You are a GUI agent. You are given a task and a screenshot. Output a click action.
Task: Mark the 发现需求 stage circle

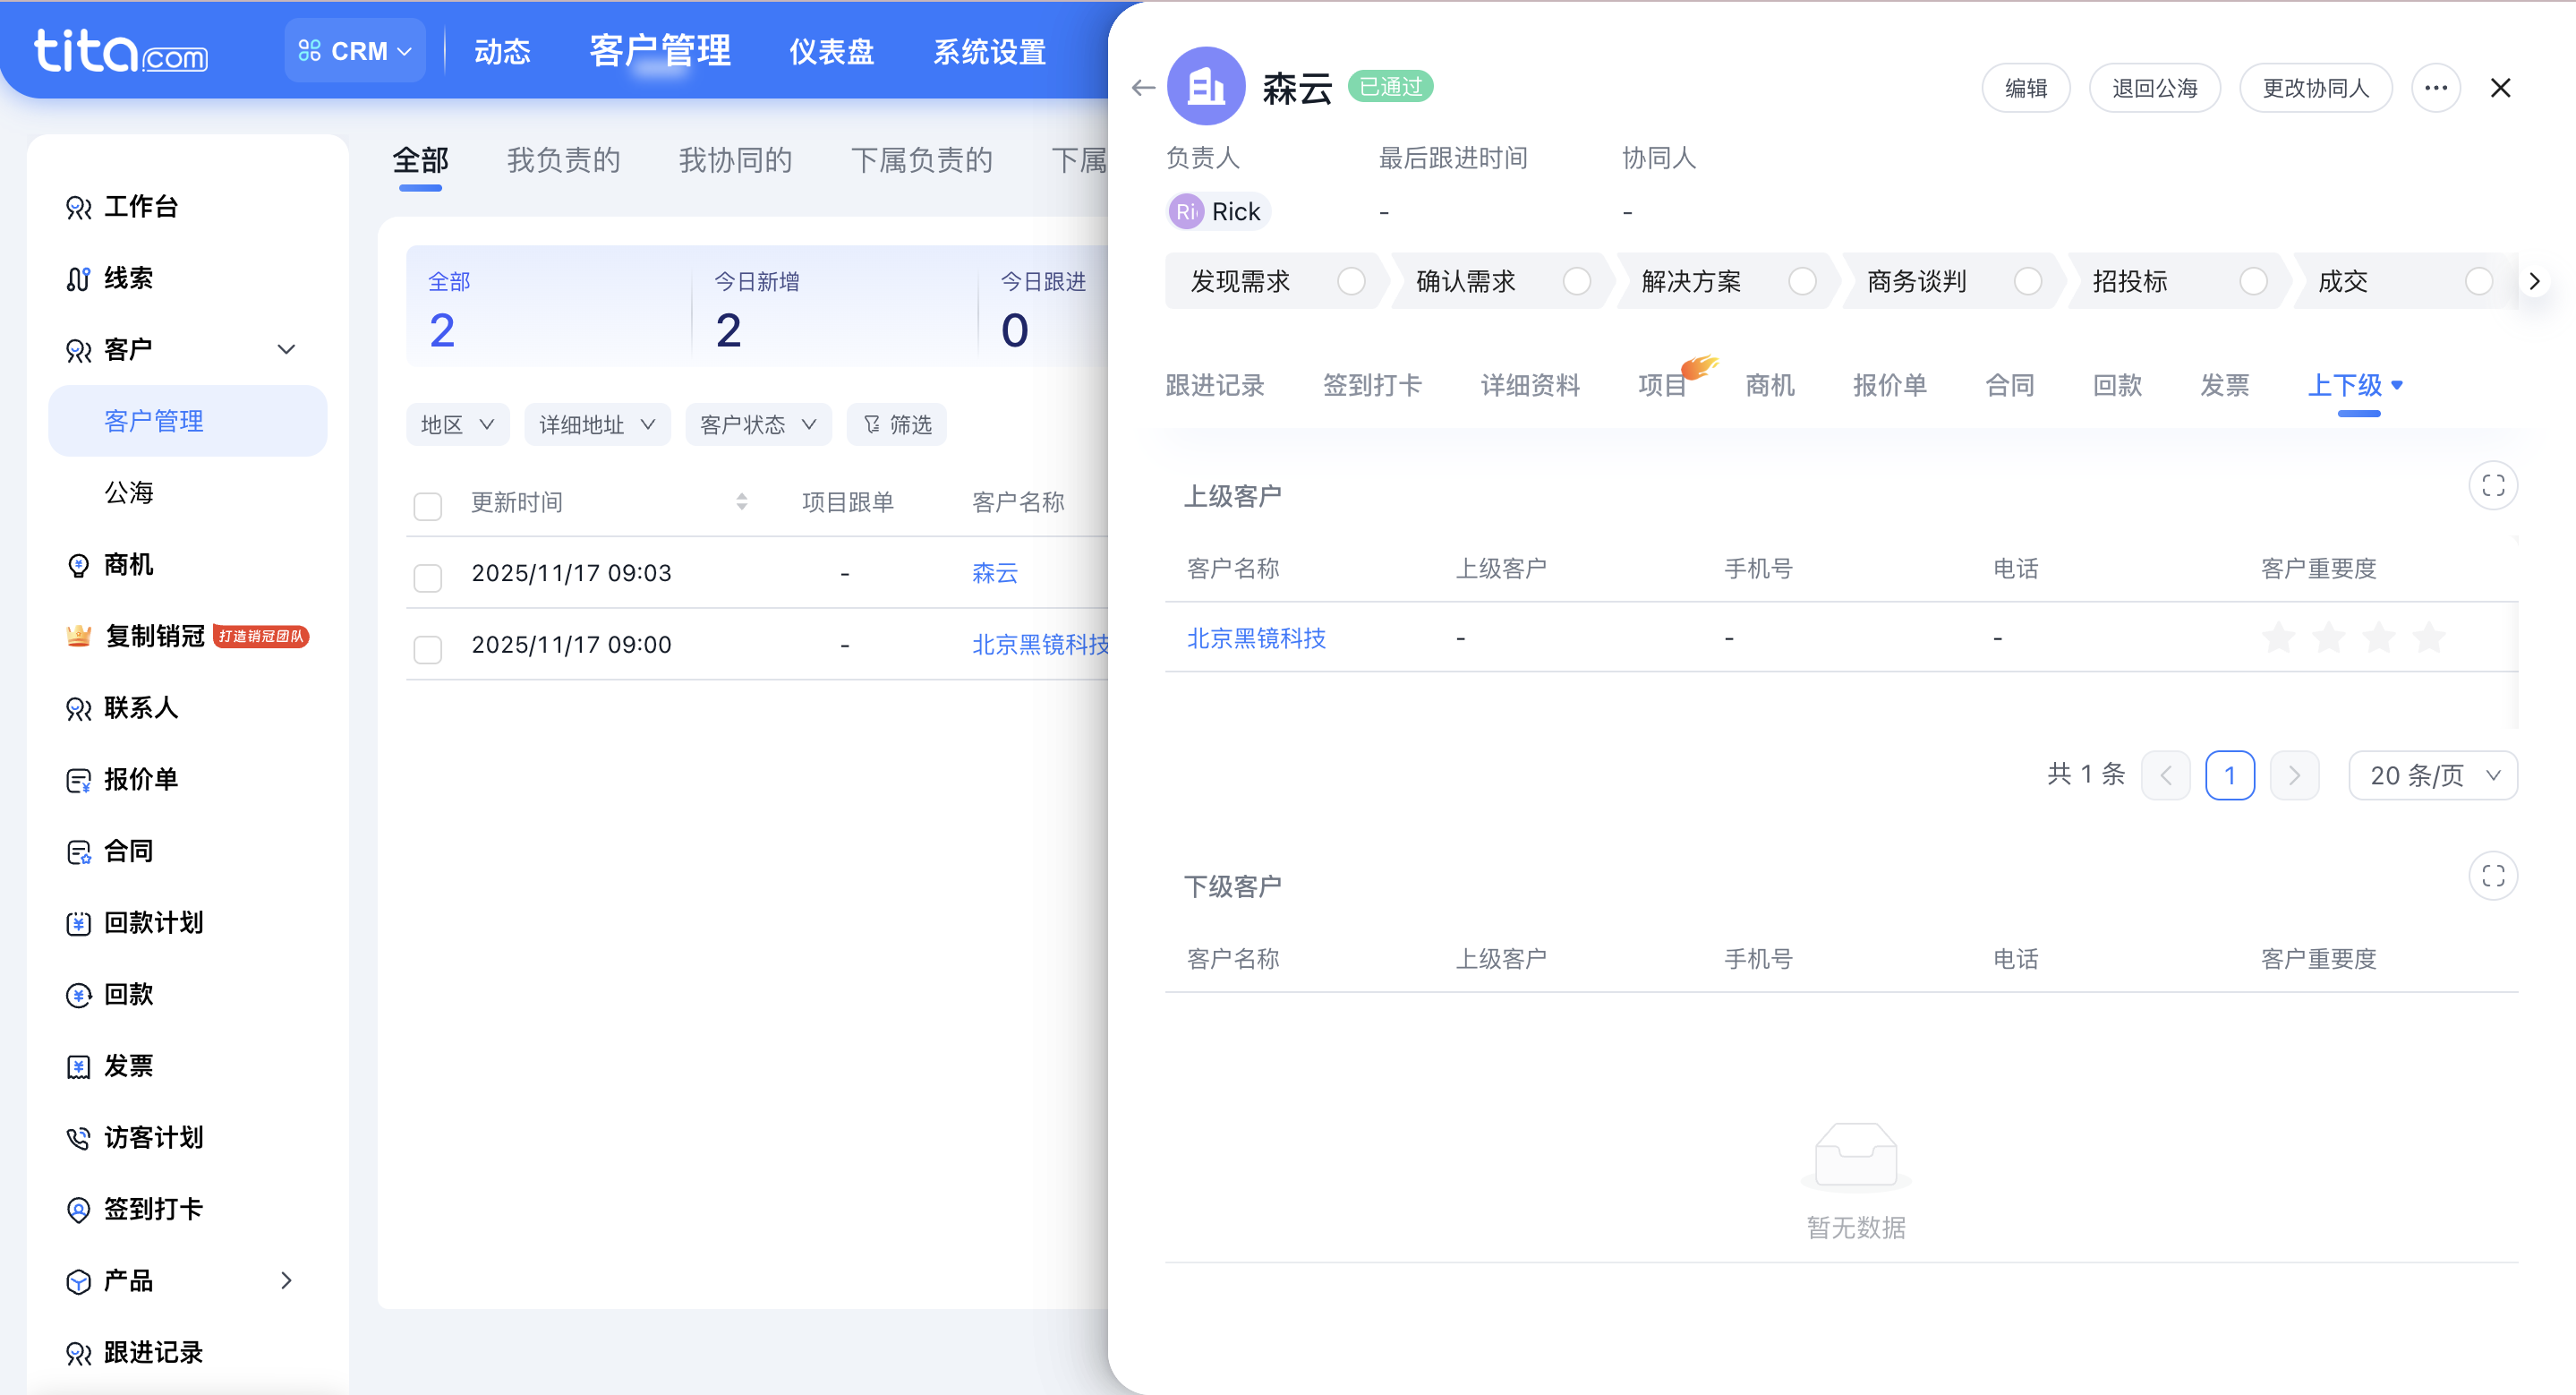tap(1352, 281)
